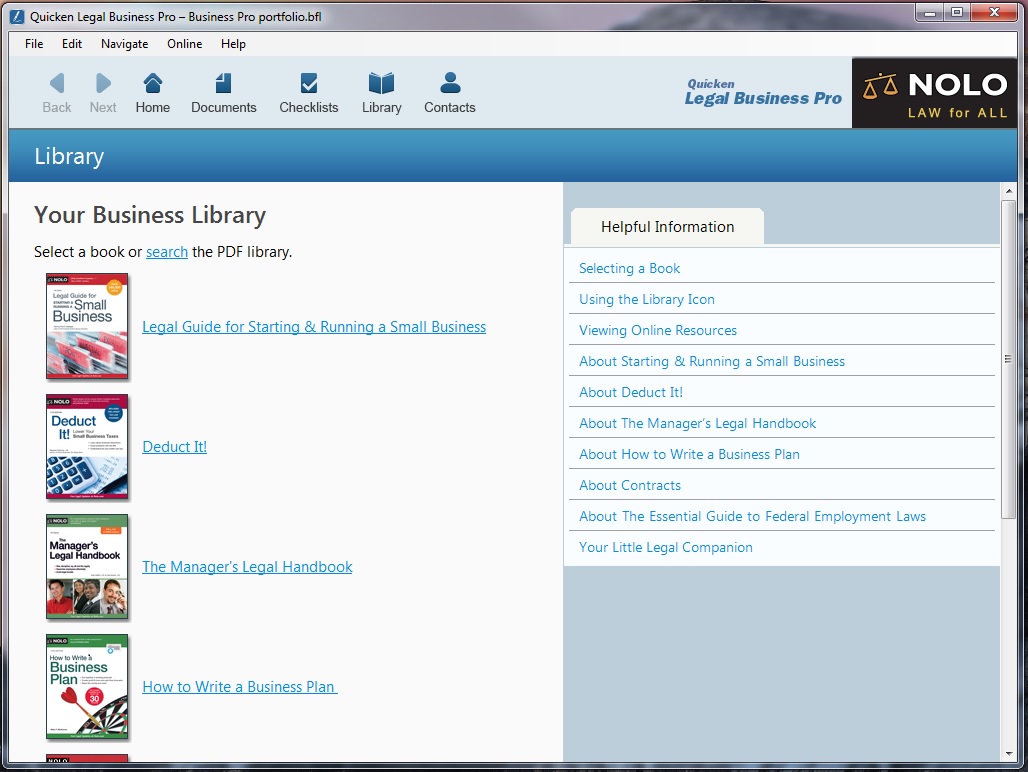Click the search PDF library link

click(x=166, y=251)
